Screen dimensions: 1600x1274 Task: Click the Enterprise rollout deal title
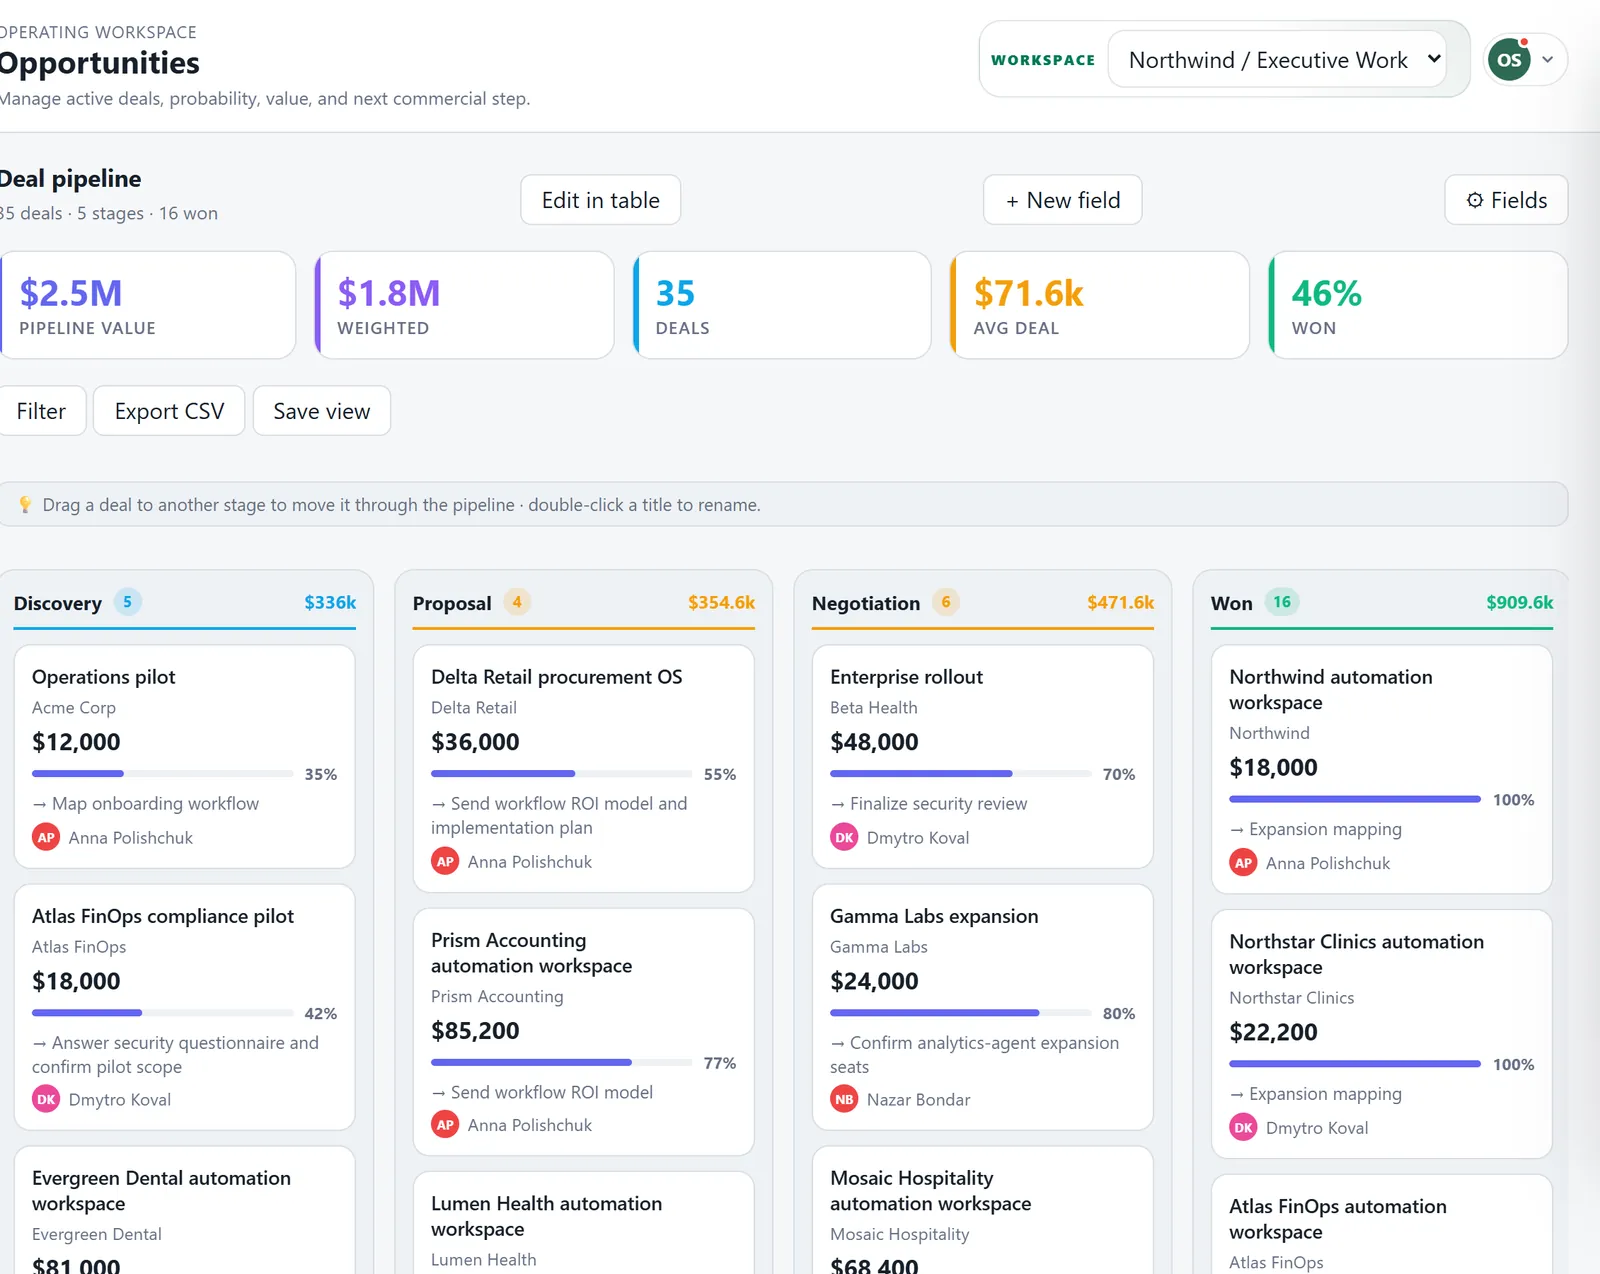coord(906,677)
